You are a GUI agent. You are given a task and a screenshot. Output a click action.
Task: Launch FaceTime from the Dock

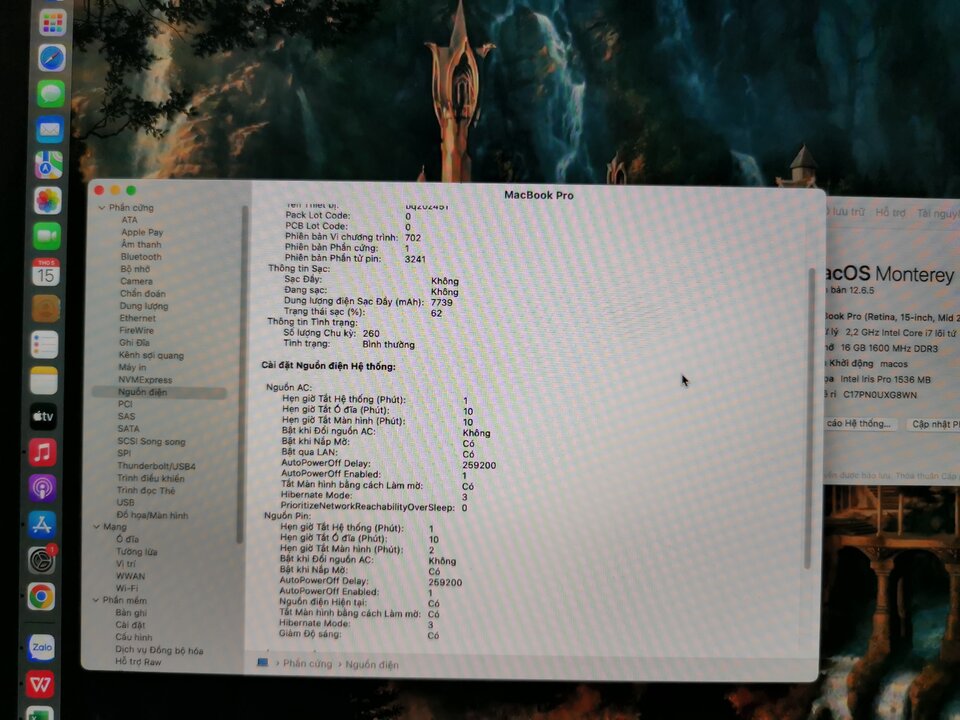47,236
